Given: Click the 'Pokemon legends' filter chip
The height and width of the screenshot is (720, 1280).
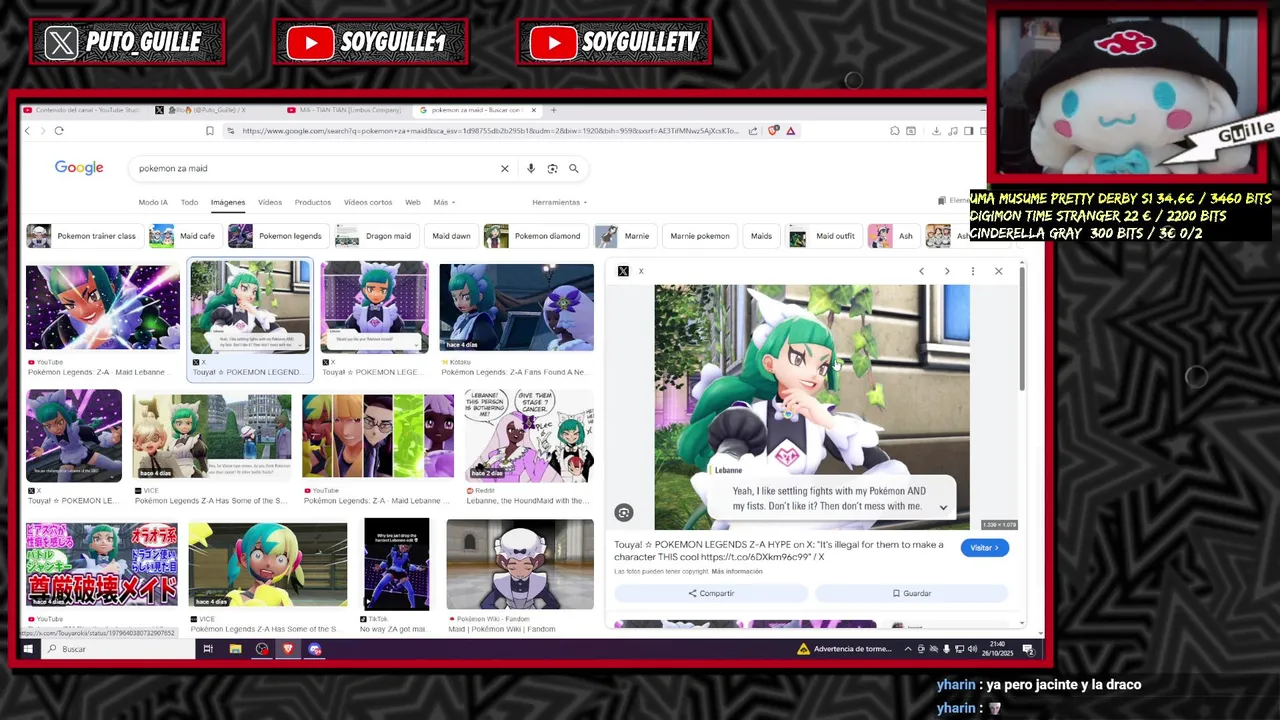Looking at the screenshot, I should click(277, 236).
